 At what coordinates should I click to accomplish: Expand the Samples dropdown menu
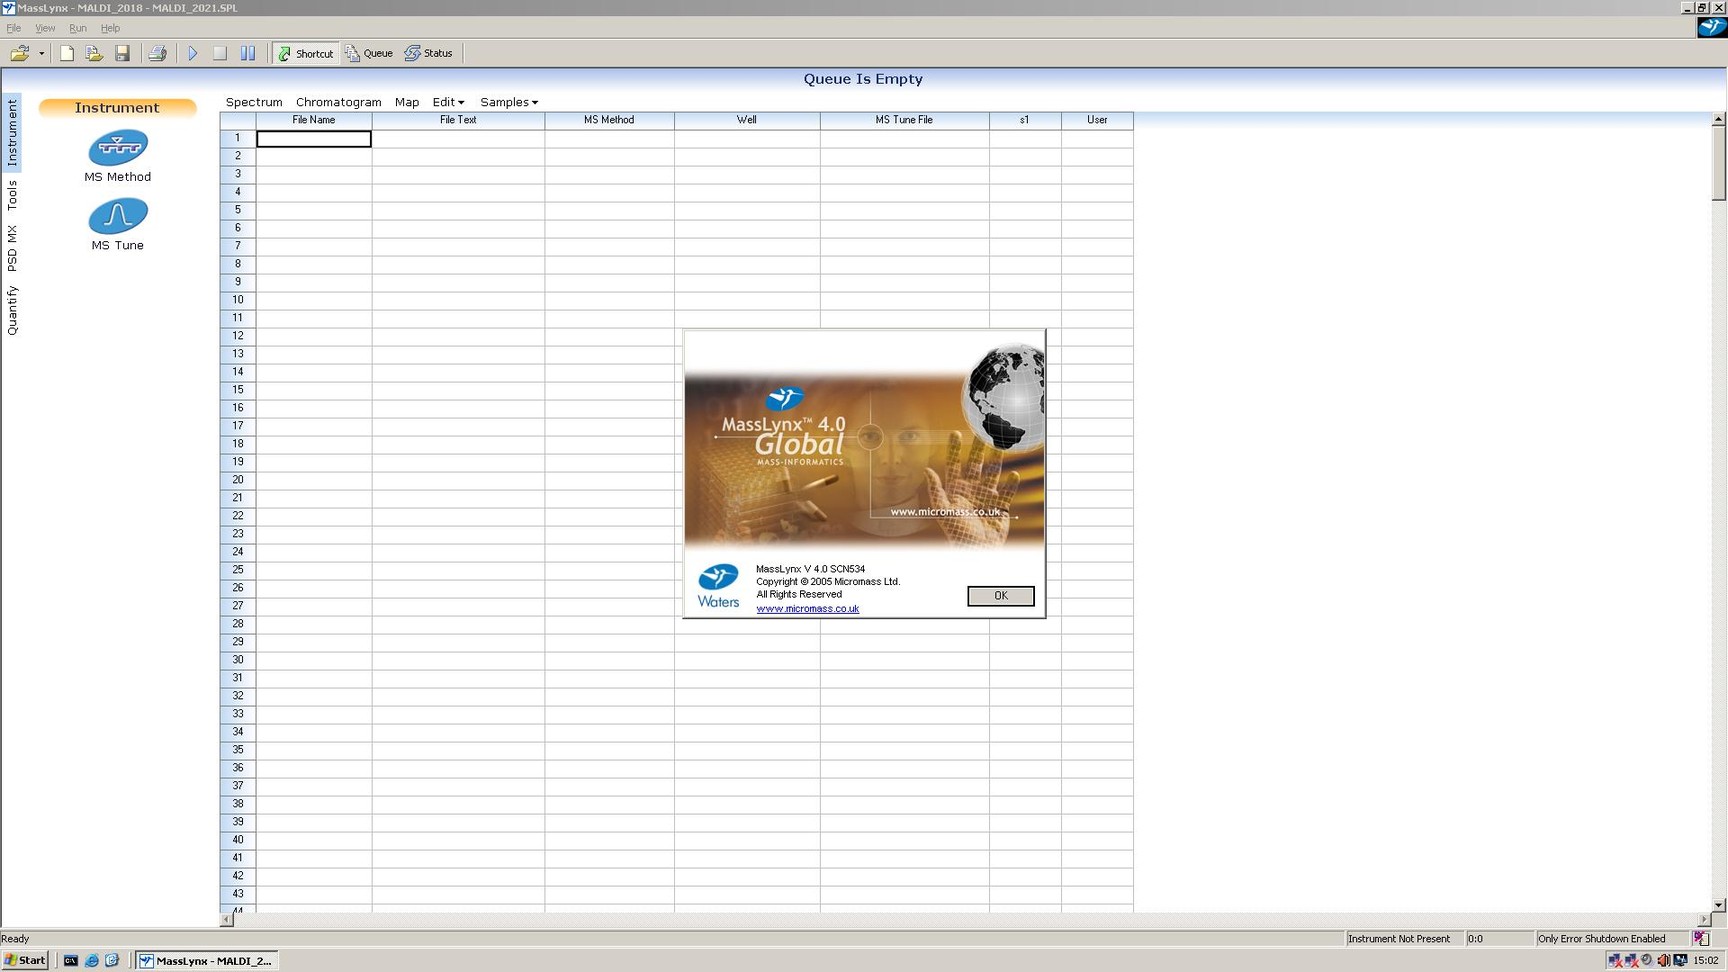(508, 101)
